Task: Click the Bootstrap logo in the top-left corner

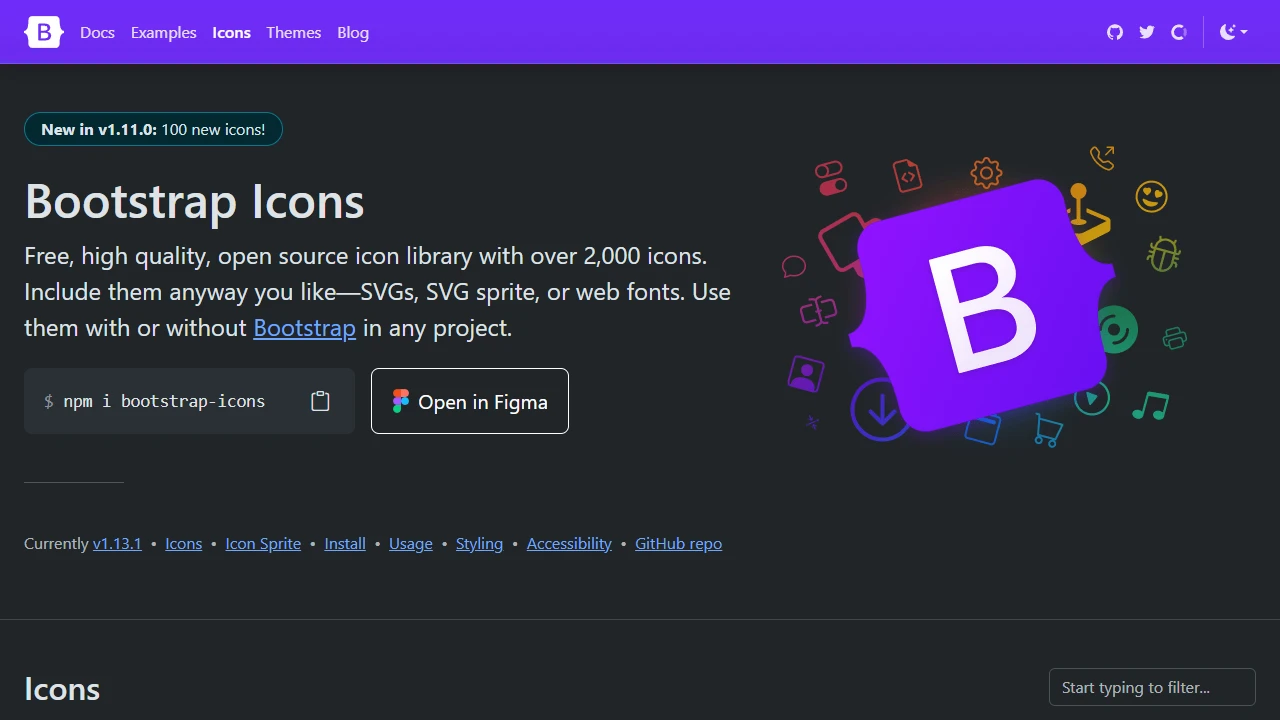Action: pos(43,32)
